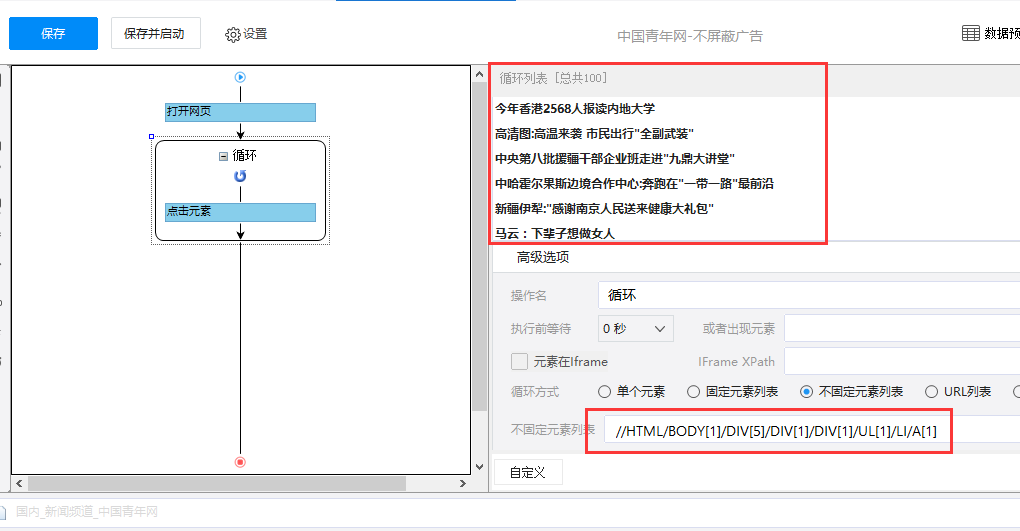Enable the 元素在Iframe checkbox

[x=519, y=361]
